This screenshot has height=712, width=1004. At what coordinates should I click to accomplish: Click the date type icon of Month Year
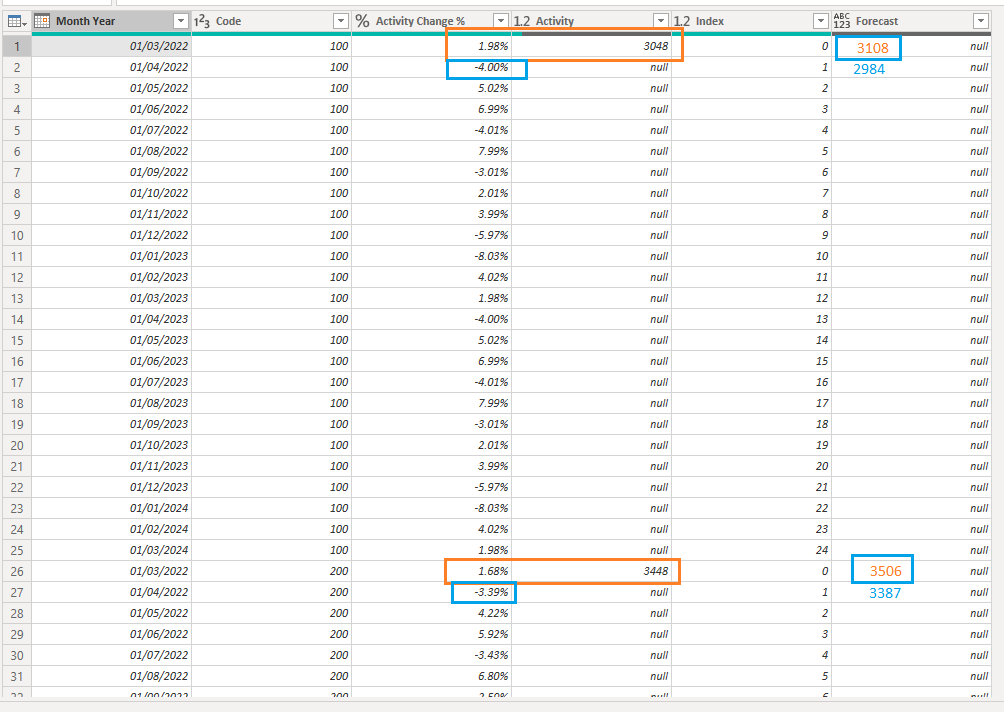tap(42, 21)
